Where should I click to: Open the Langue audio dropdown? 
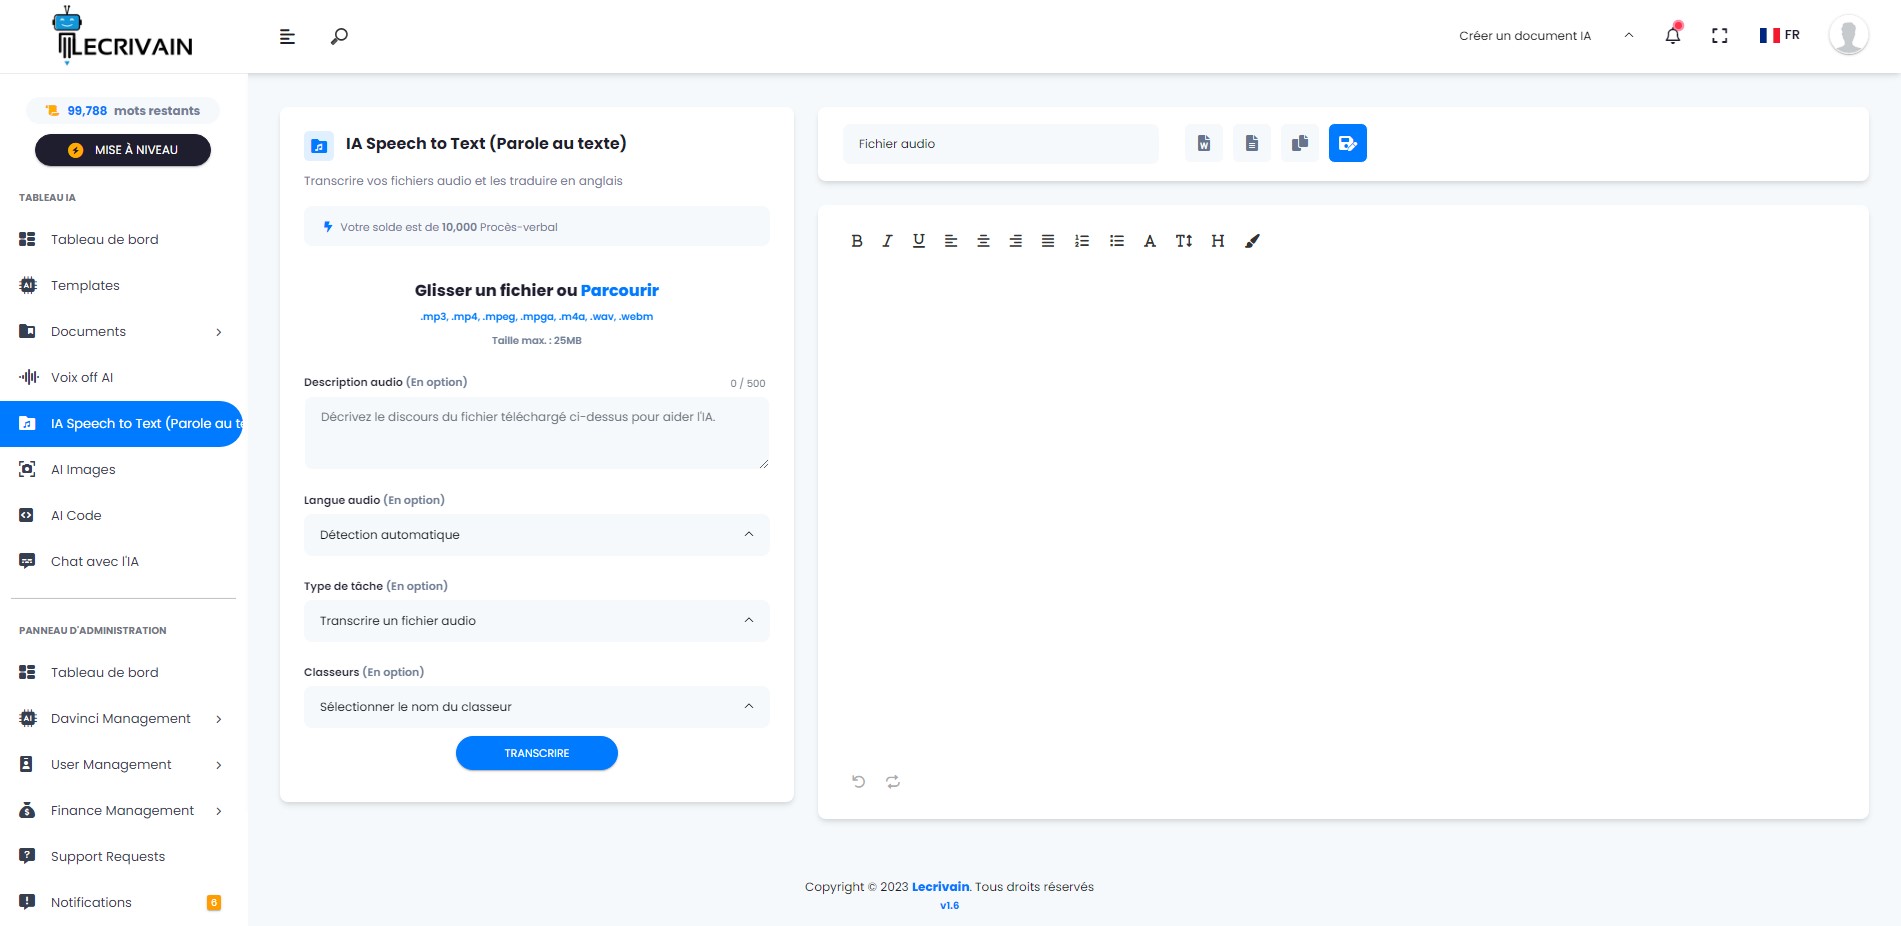coord(536,535)
